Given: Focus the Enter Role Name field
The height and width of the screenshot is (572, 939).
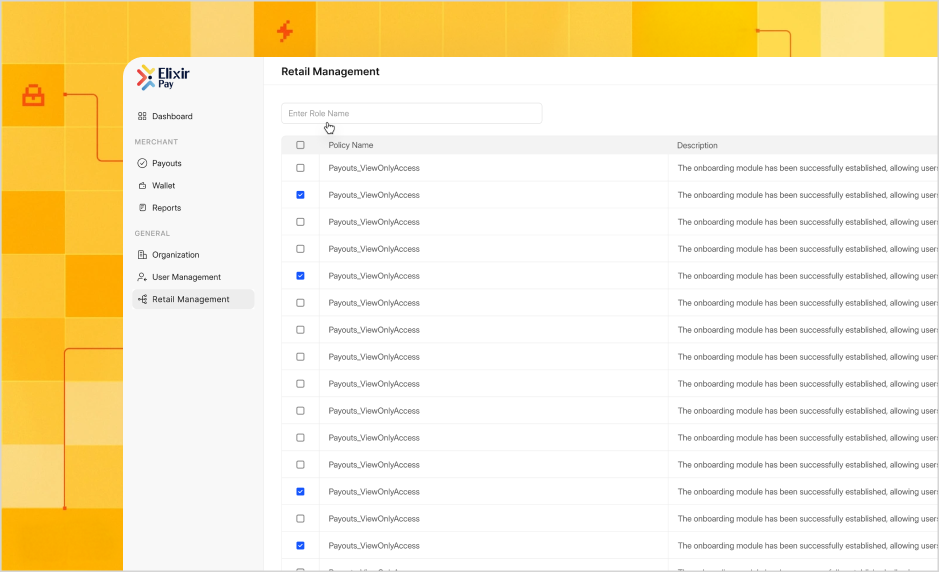Looking at the screenshot, I should (x=411, y=113).
